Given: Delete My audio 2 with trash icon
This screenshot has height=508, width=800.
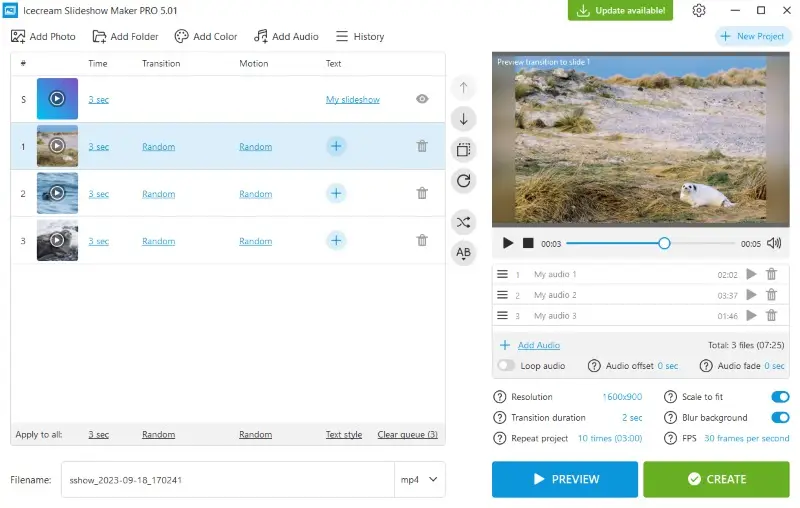Looking at the screenshot, I should (771, 295).
